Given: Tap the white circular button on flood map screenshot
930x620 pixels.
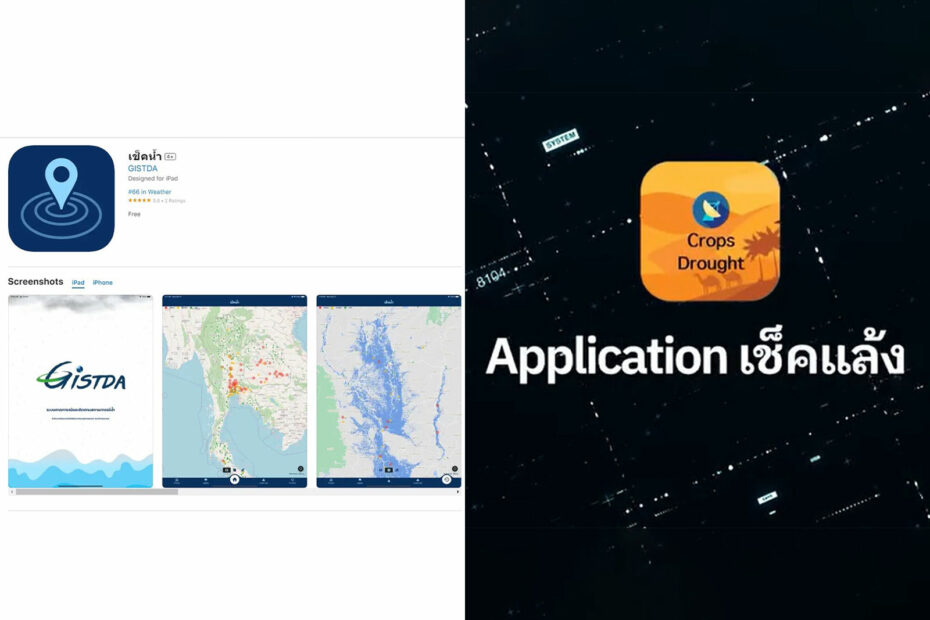Looking at the screenshot, I should (447, 479).
